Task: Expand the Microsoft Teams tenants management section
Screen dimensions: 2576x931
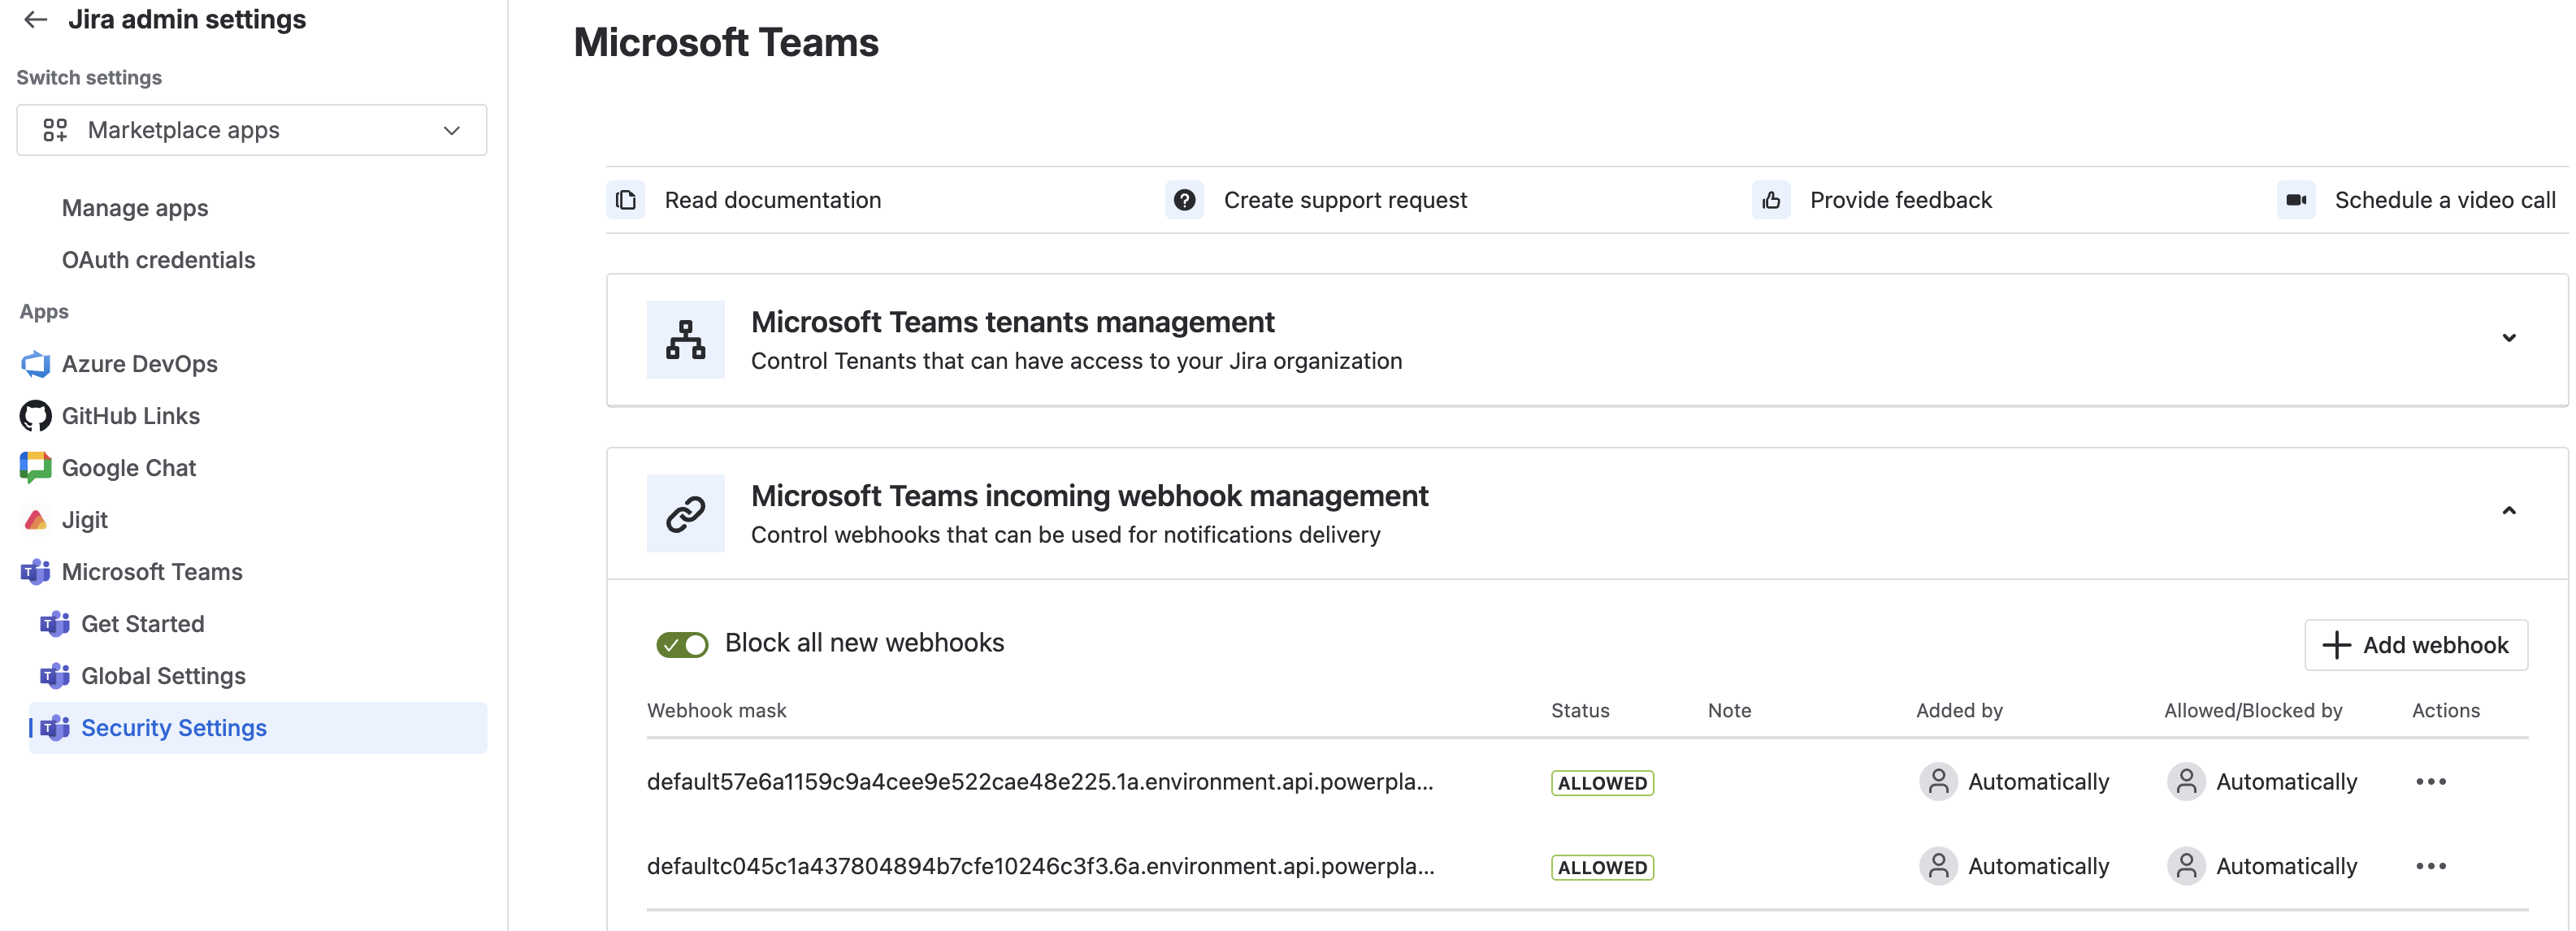Action: tap(2508, 338)
